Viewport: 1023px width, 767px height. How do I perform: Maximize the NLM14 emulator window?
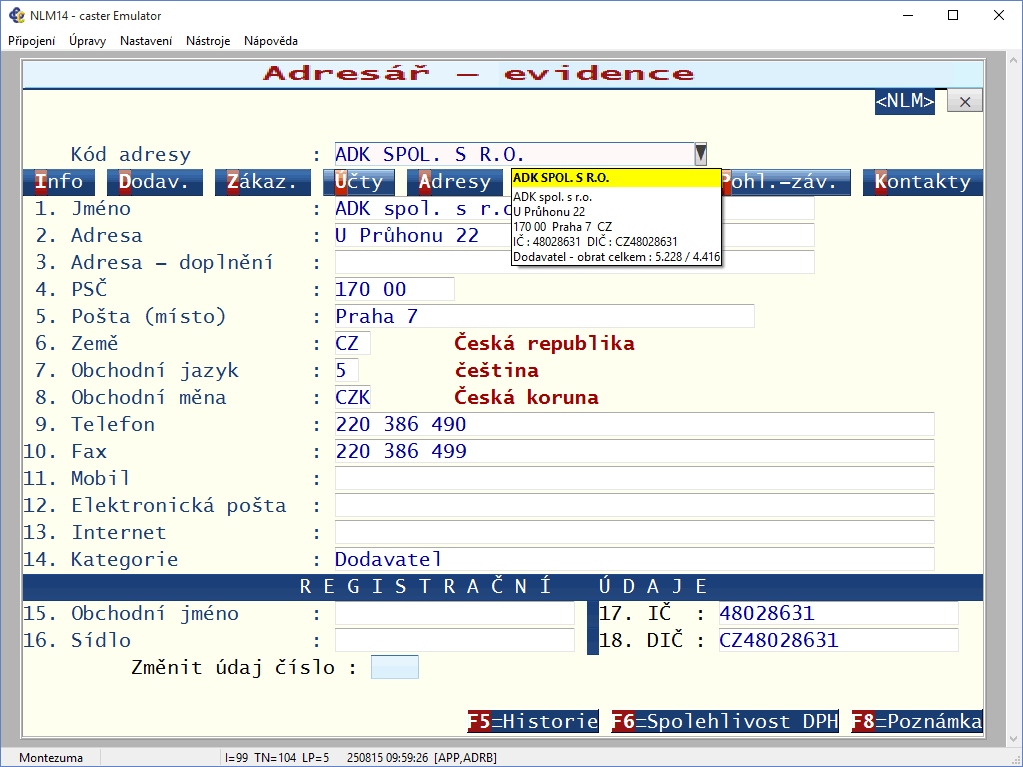coord(953,15)
